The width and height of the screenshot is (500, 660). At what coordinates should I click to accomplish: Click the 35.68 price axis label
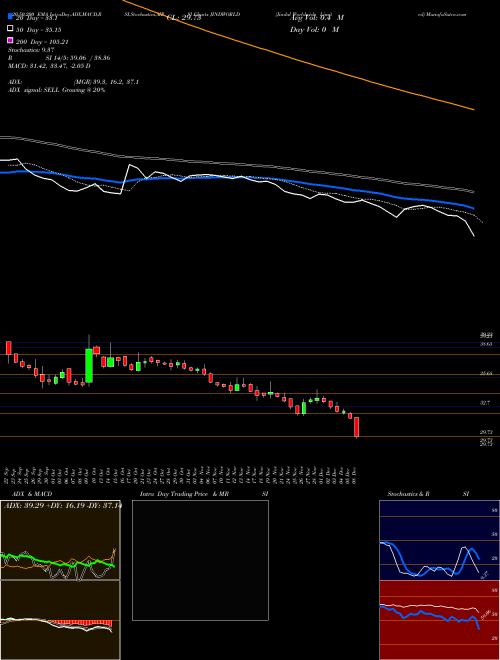pyautogui.click(x=486, y=373)
